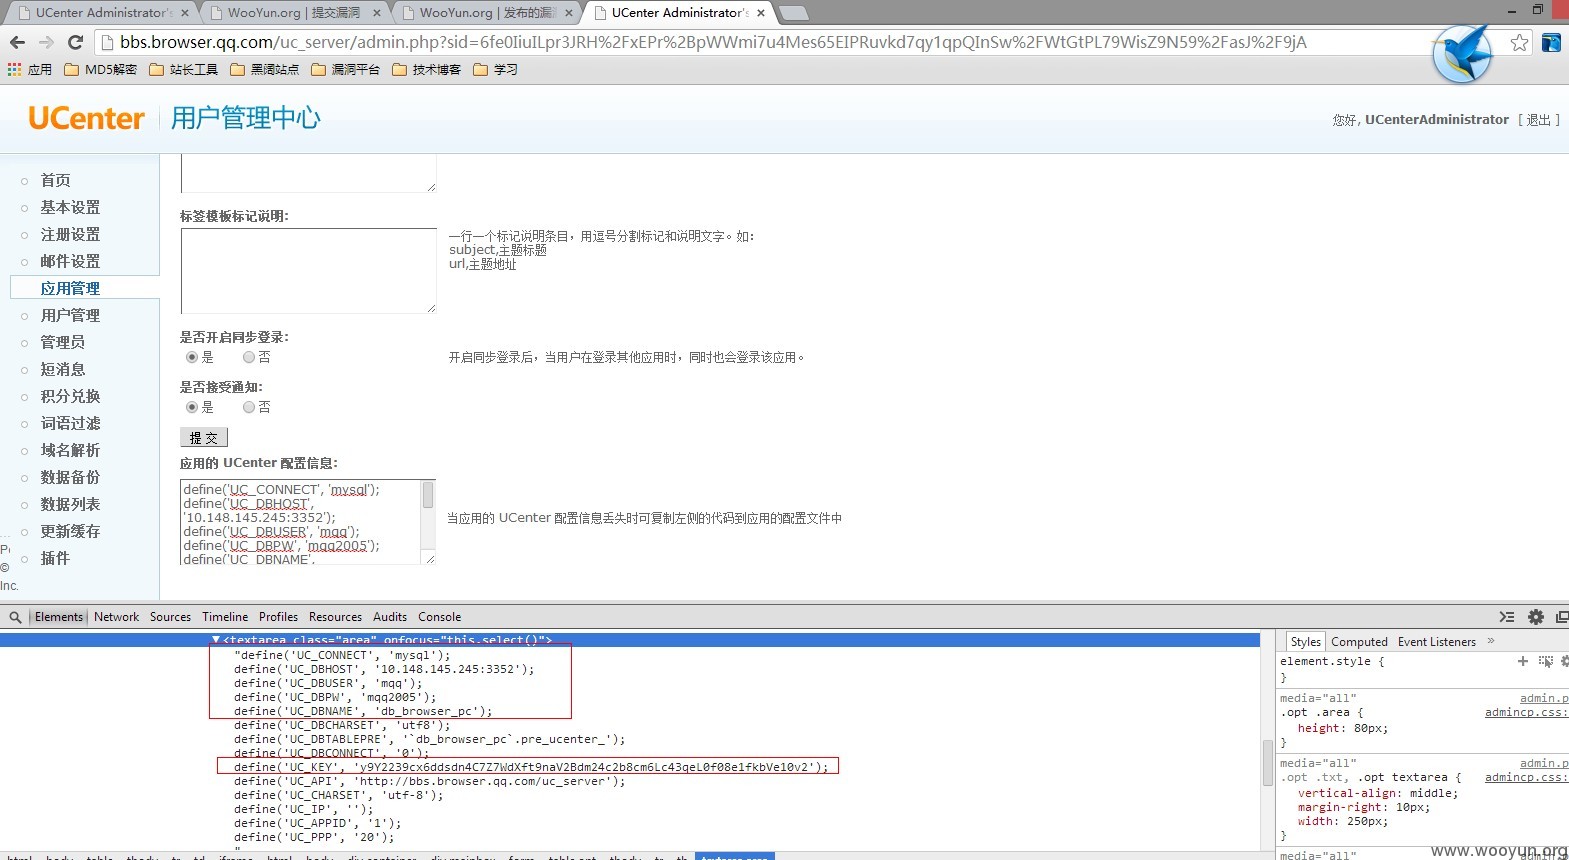Image resolution: width=1569 pixels, height=860 pixels.
Task: Open the blue extension icon beside the star
Action: pos(1551,42)
